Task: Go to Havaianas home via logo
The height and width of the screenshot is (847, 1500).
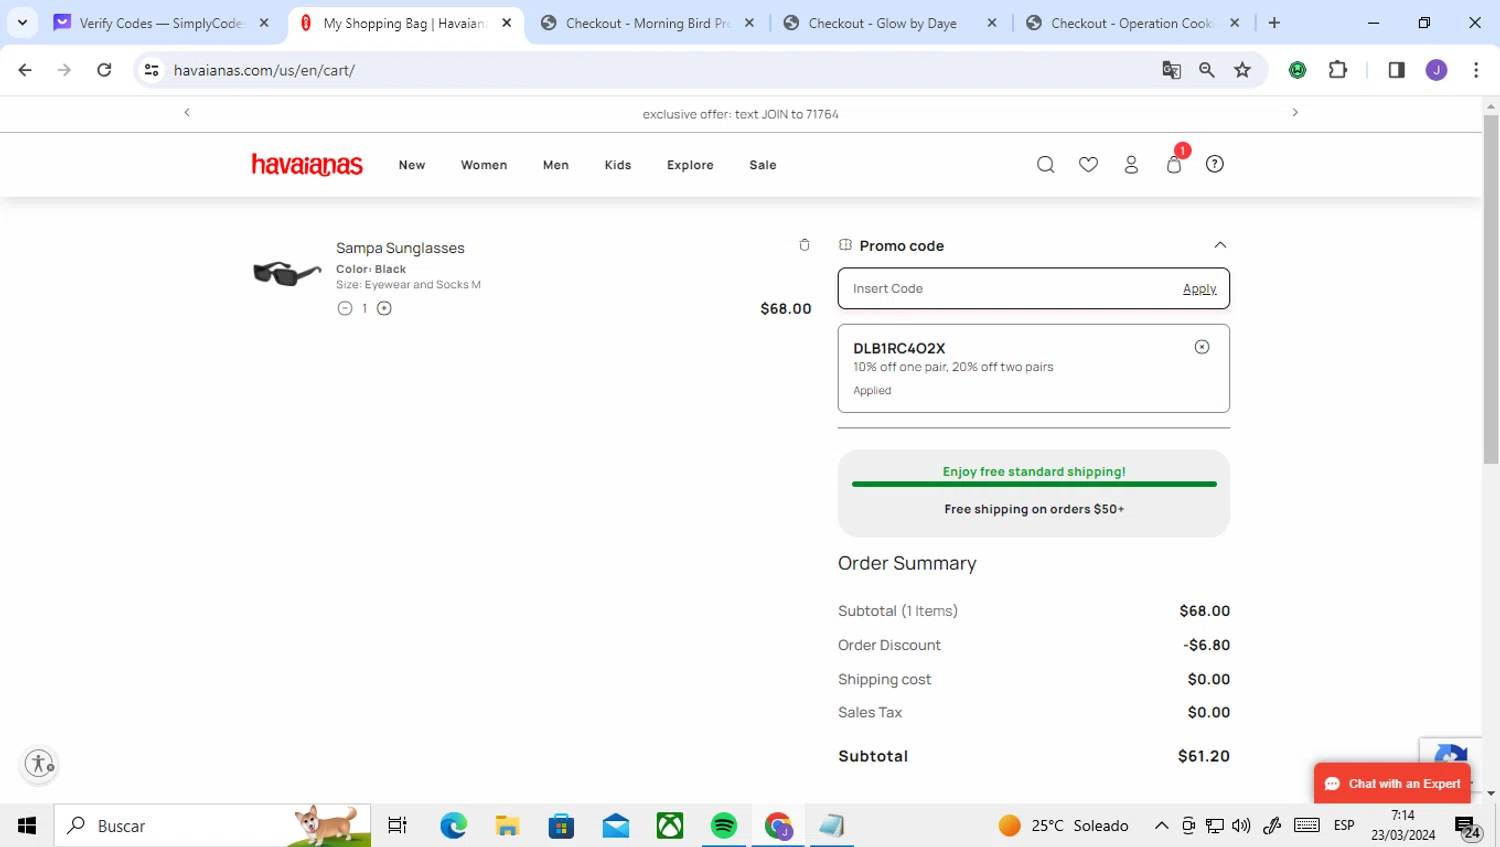Action: [307, 165]
